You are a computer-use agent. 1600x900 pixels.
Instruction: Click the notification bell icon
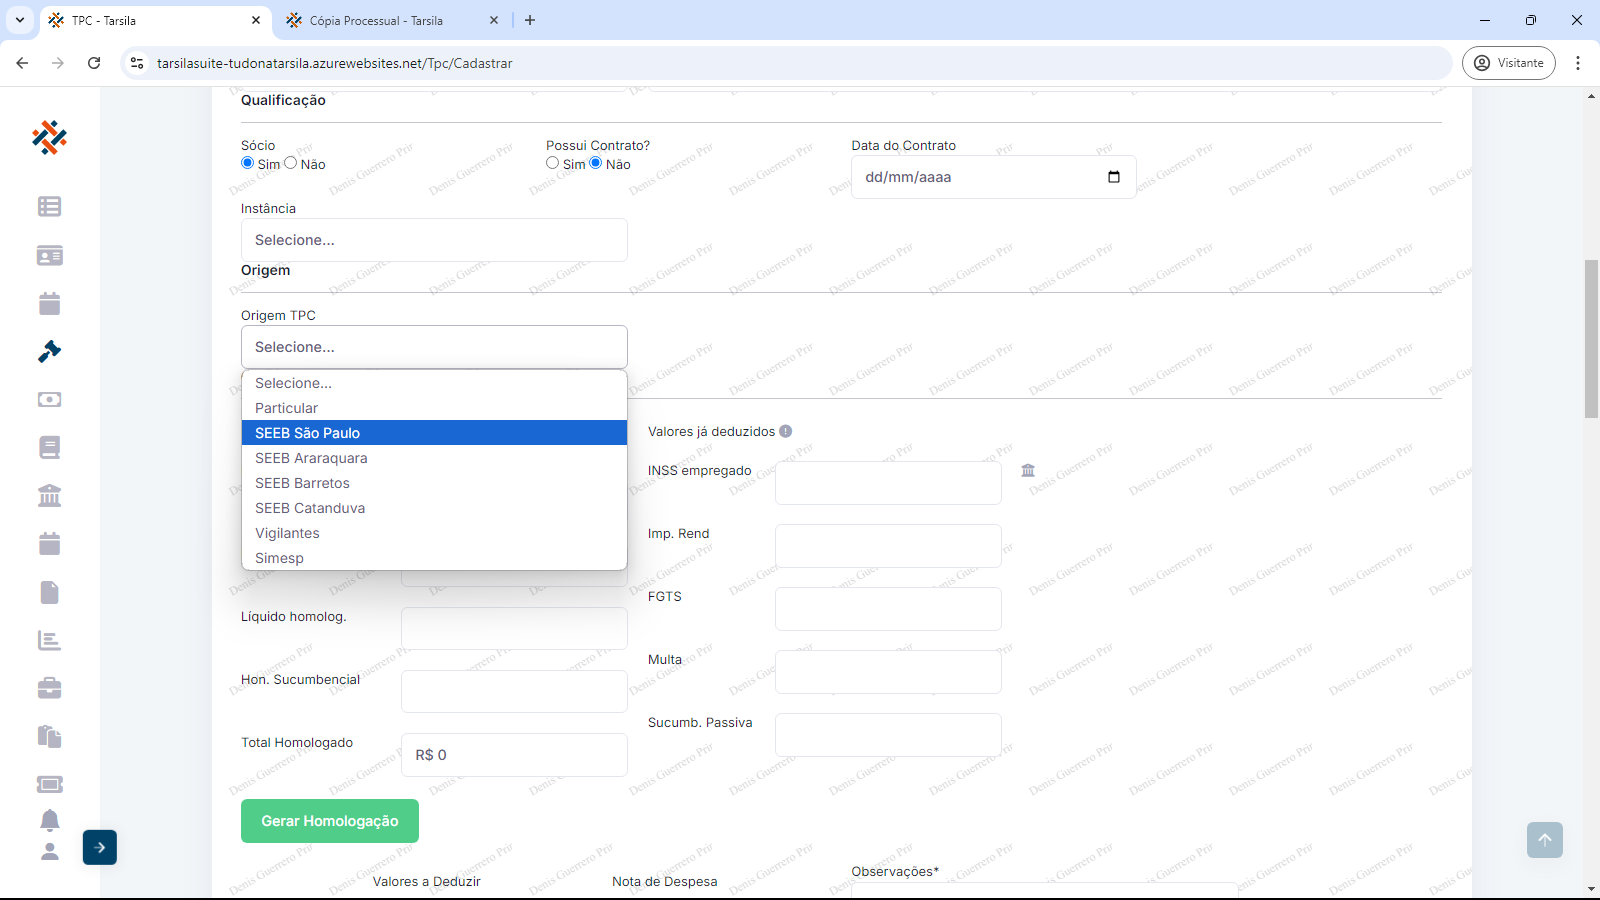pyautogui.click(x=49, y=820)
